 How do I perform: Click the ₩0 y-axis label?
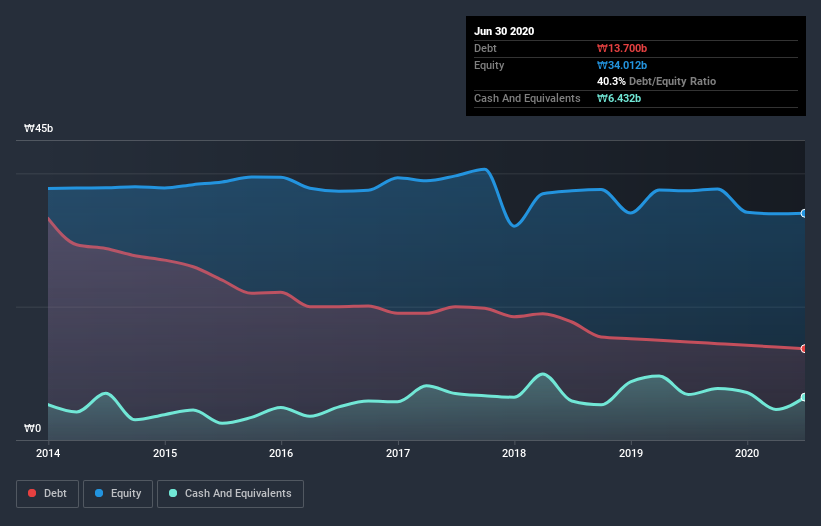point(32,429)
